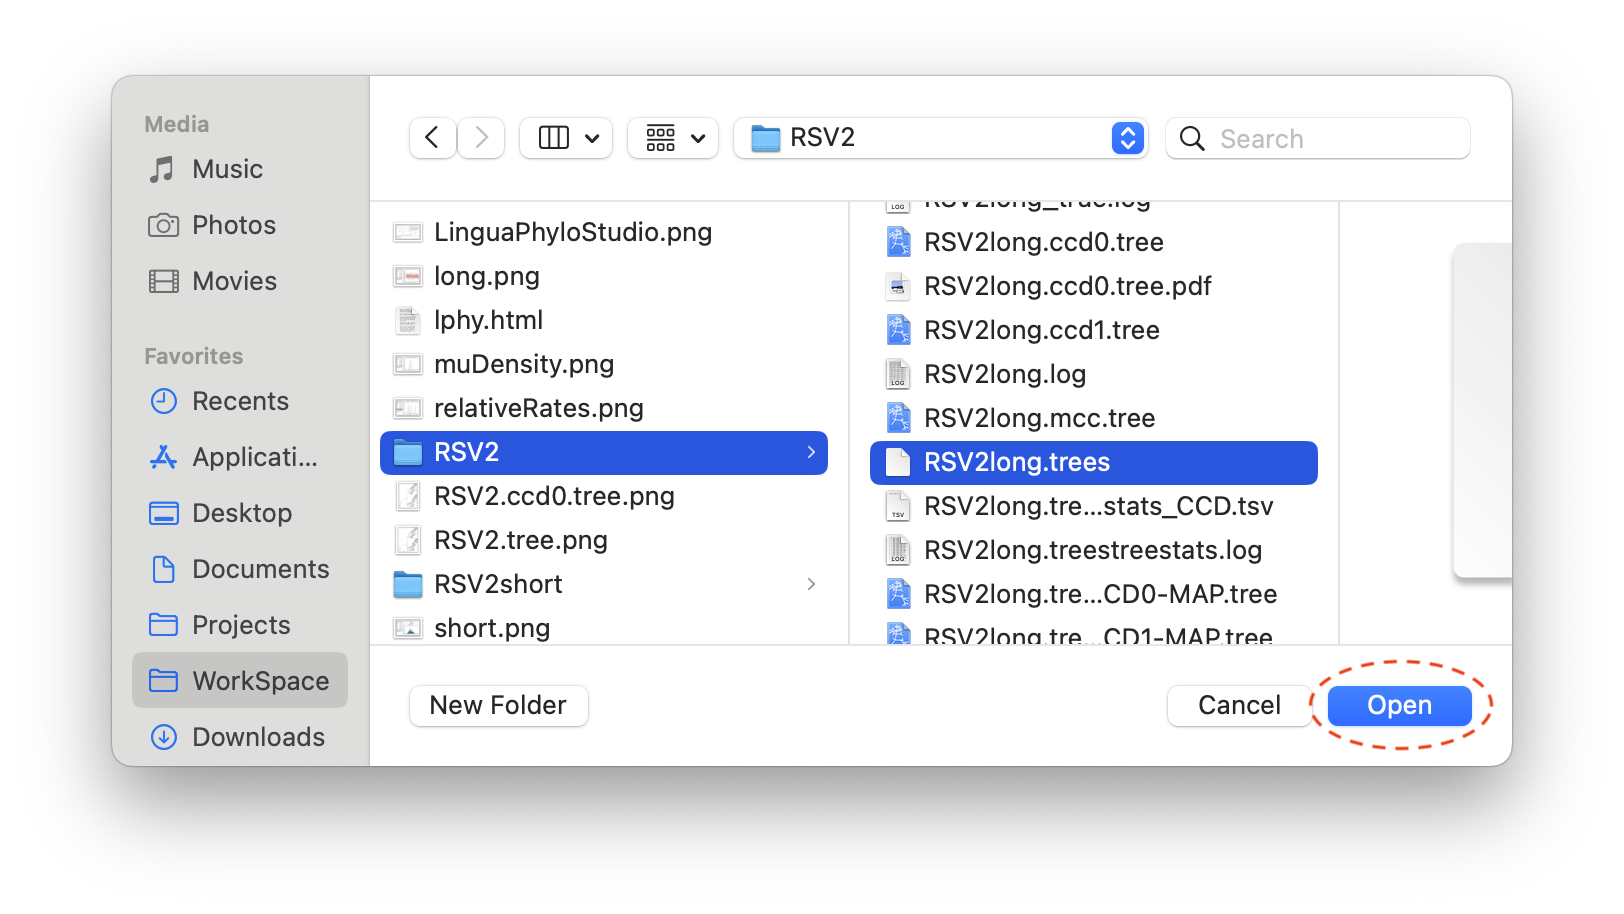Go back with the left chevron button
This screenshot has width=1624, height=914.
click(x=432, y=138)
